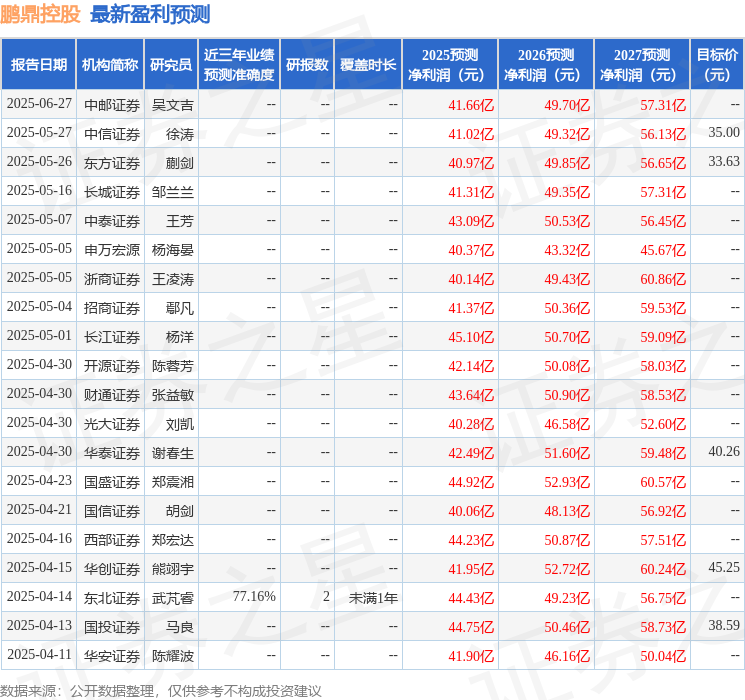This screenshot has height=700, width=745.
Task: Click the 2026预测净利润 header
Action: [x=546, y=65]
